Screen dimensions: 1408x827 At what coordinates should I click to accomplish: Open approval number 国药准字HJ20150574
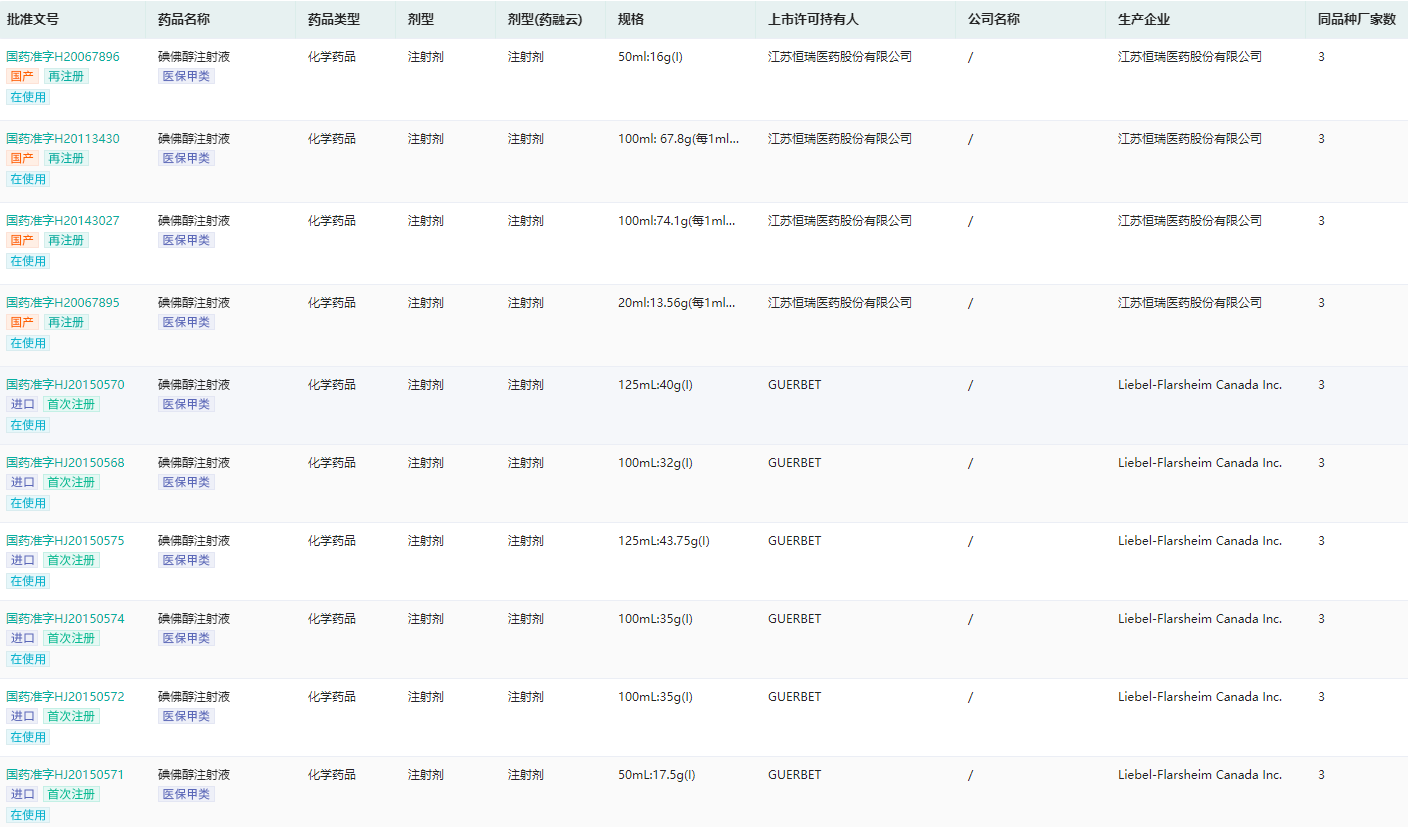click(x=66, y=619)
